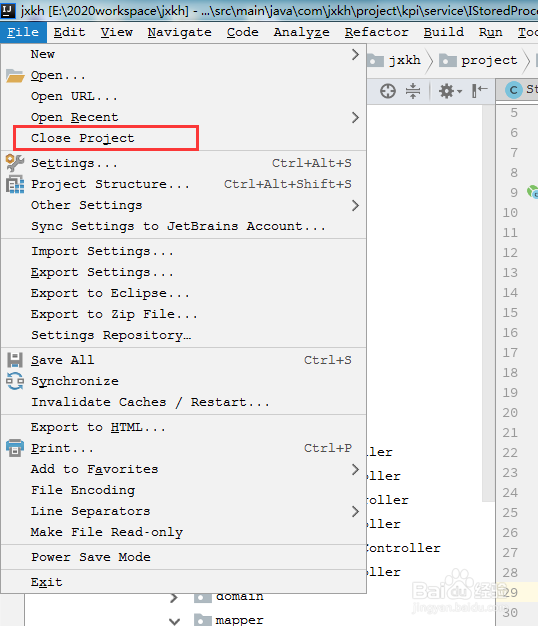Click the hide panel icon beside the gear
The height and width of the screenshot is (626, 538).
pyautogui.click(x=479, y=91)
